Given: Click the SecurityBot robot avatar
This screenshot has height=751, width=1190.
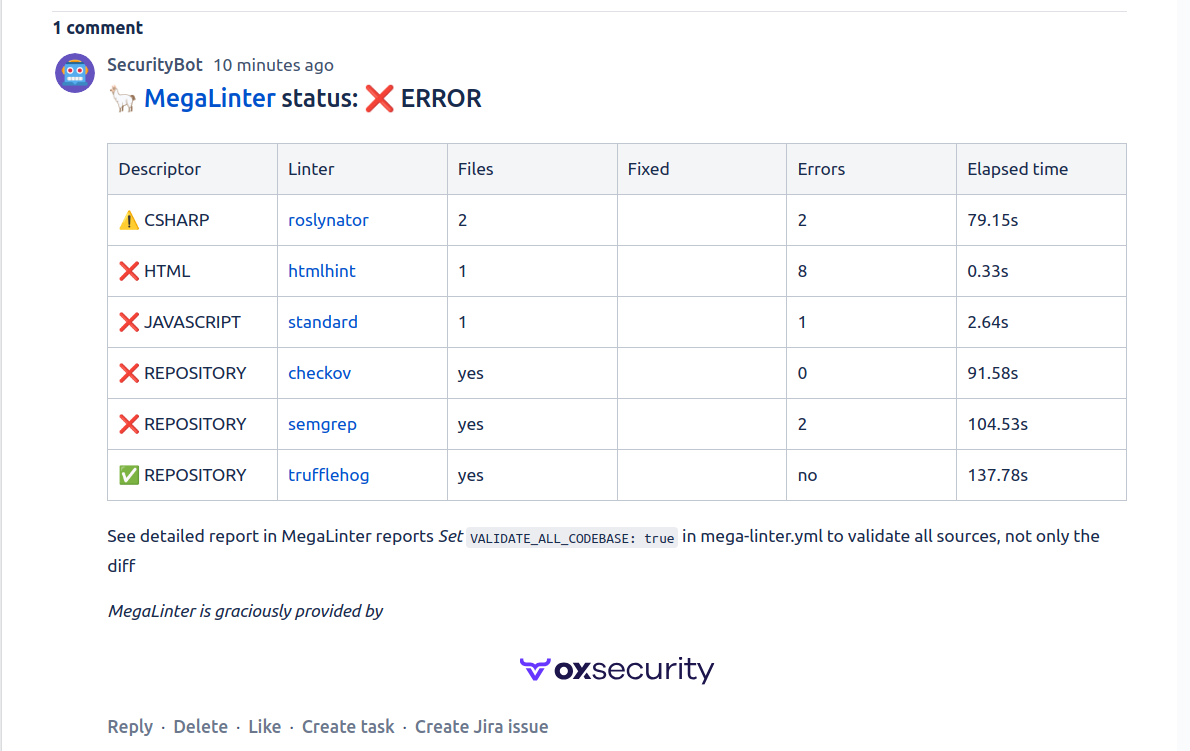Looking at the screenshot, I should 75,73.
